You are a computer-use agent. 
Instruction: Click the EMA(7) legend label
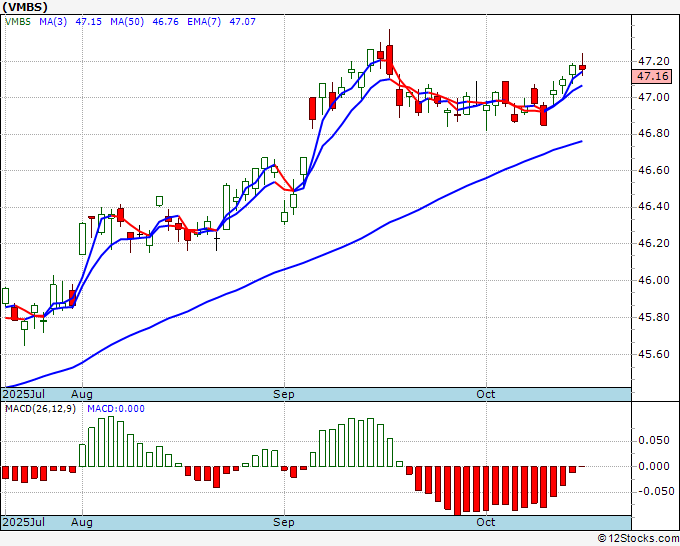click(204, 22)
